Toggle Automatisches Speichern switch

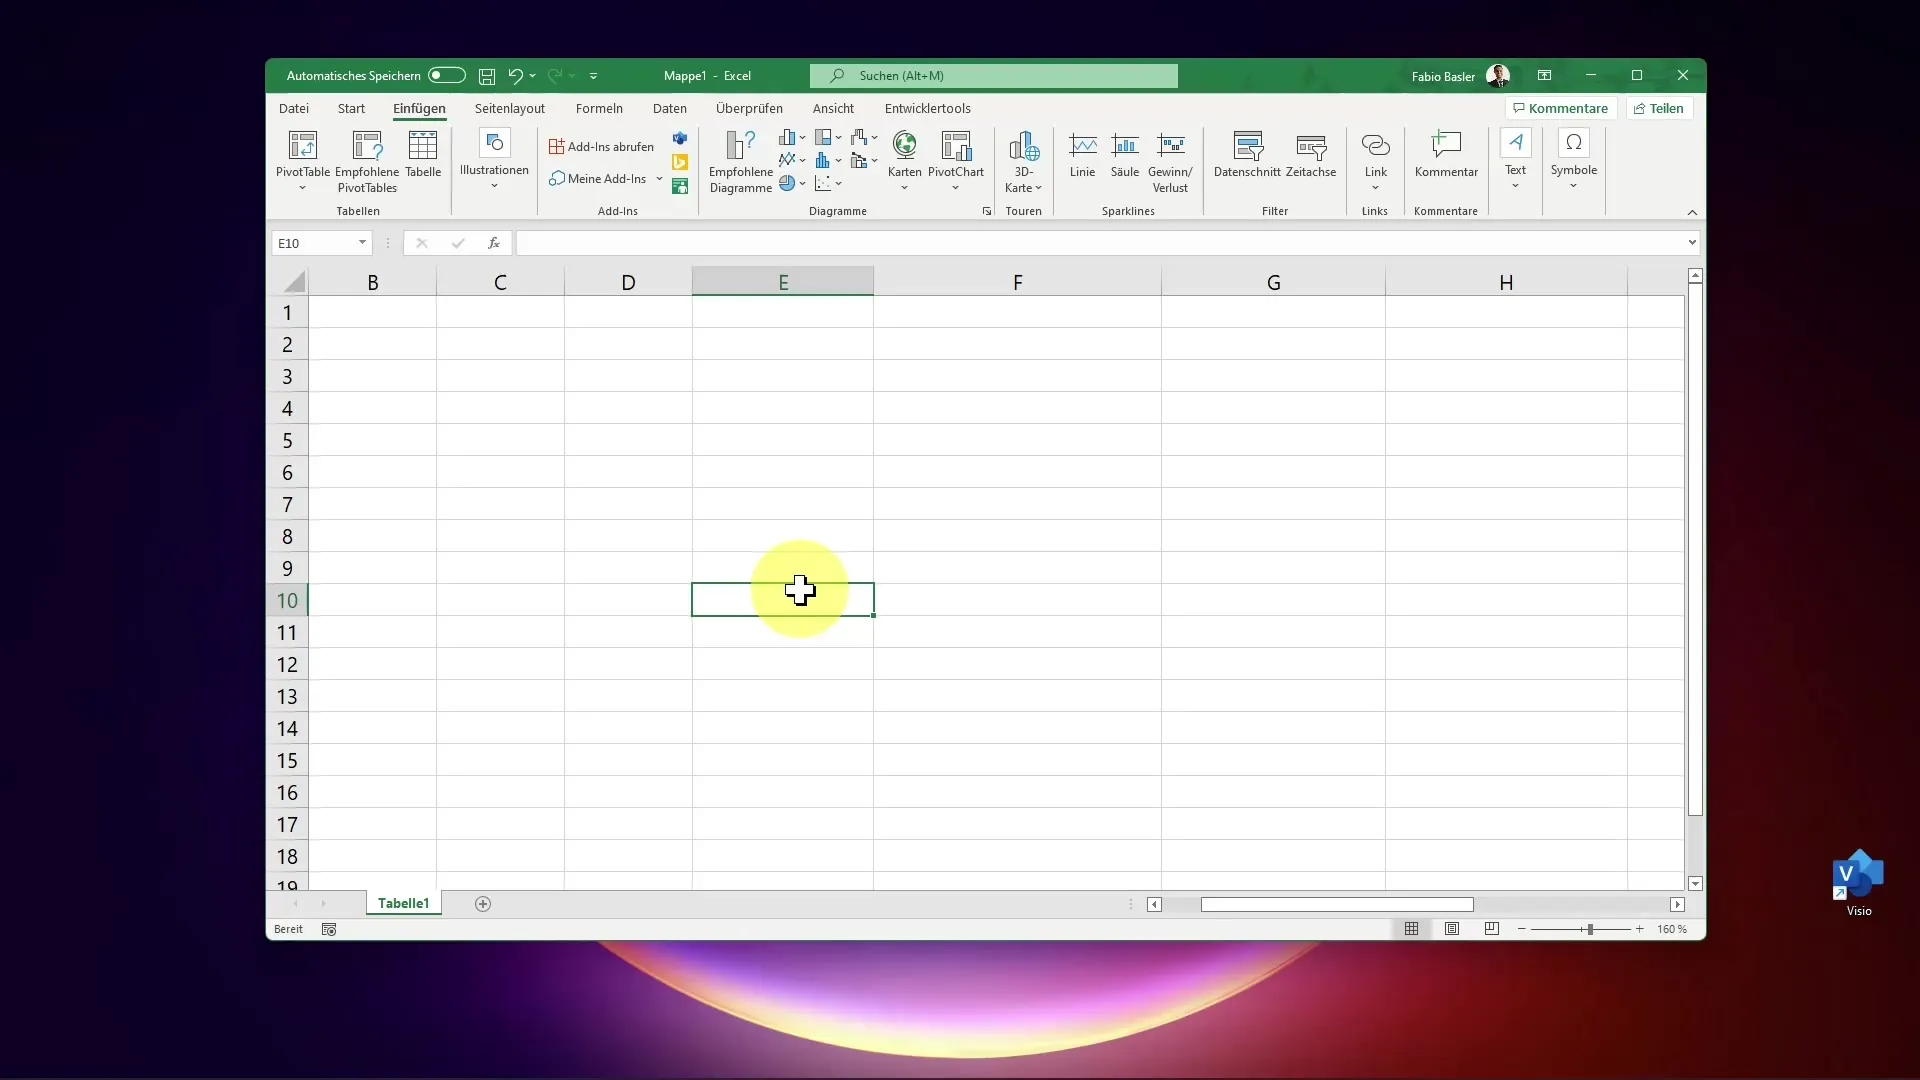coord(446,75)
